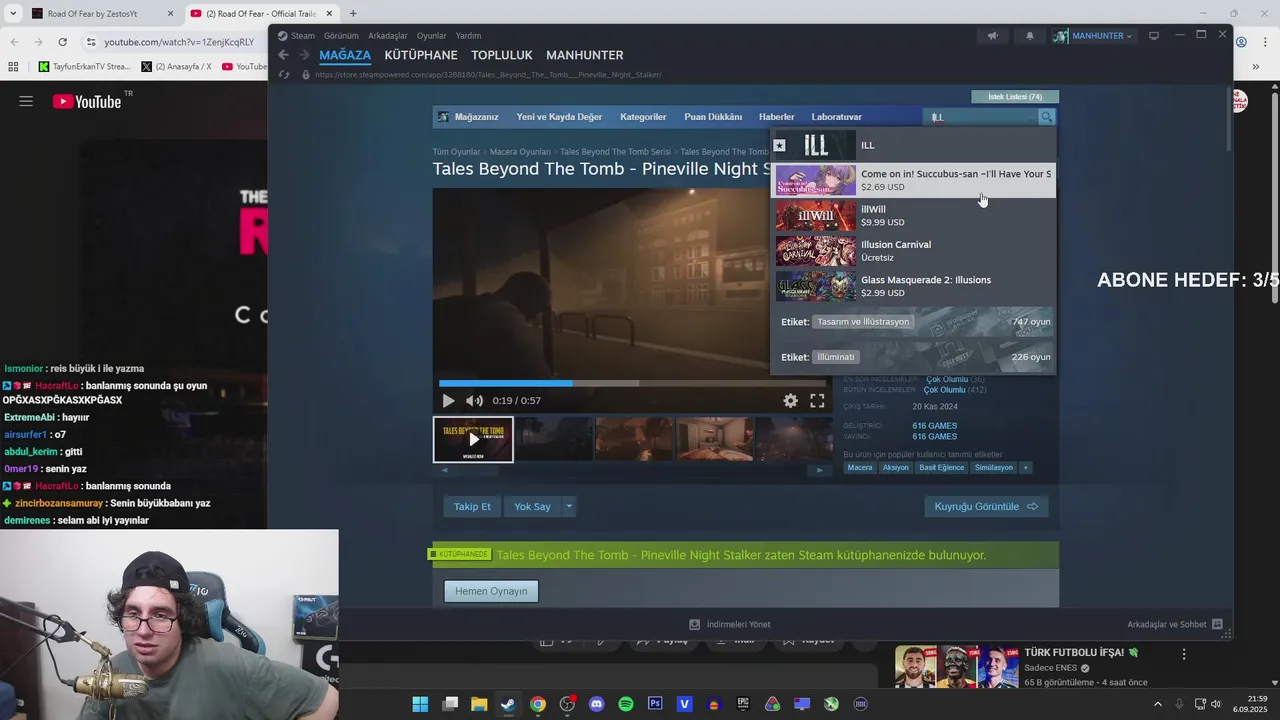Click 616 GAMES developer link
Image resolution: width=1280 pixels, height=720 pixels.
(935, 426)
